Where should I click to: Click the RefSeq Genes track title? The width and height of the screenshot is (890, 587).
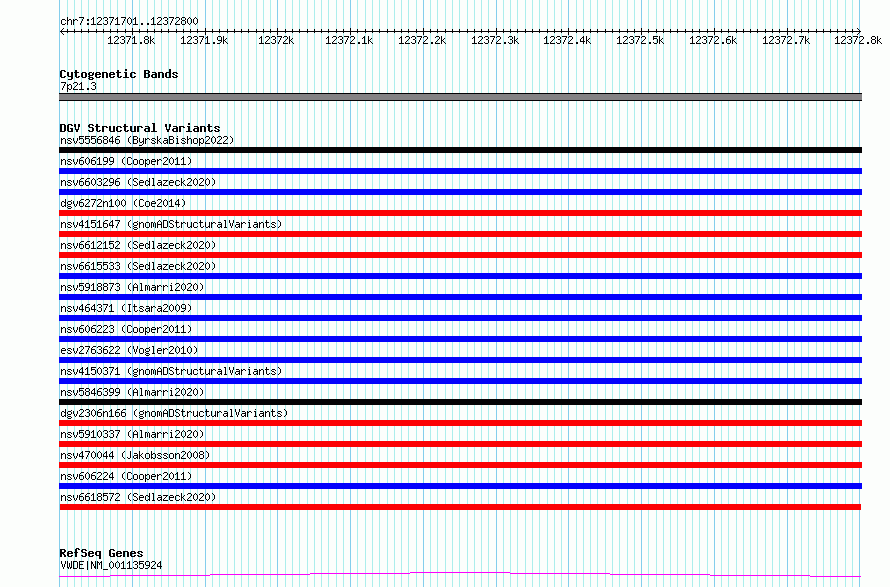click(x=101, y=553)
